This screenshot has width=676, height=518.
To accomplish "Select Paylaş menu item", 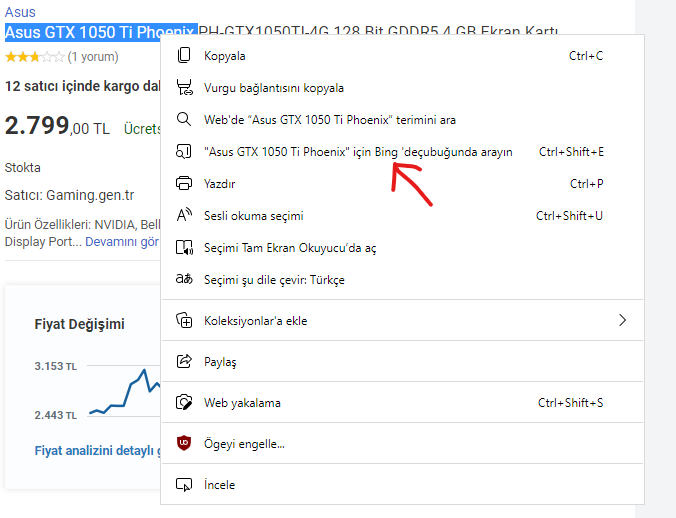I will [402, 361].
